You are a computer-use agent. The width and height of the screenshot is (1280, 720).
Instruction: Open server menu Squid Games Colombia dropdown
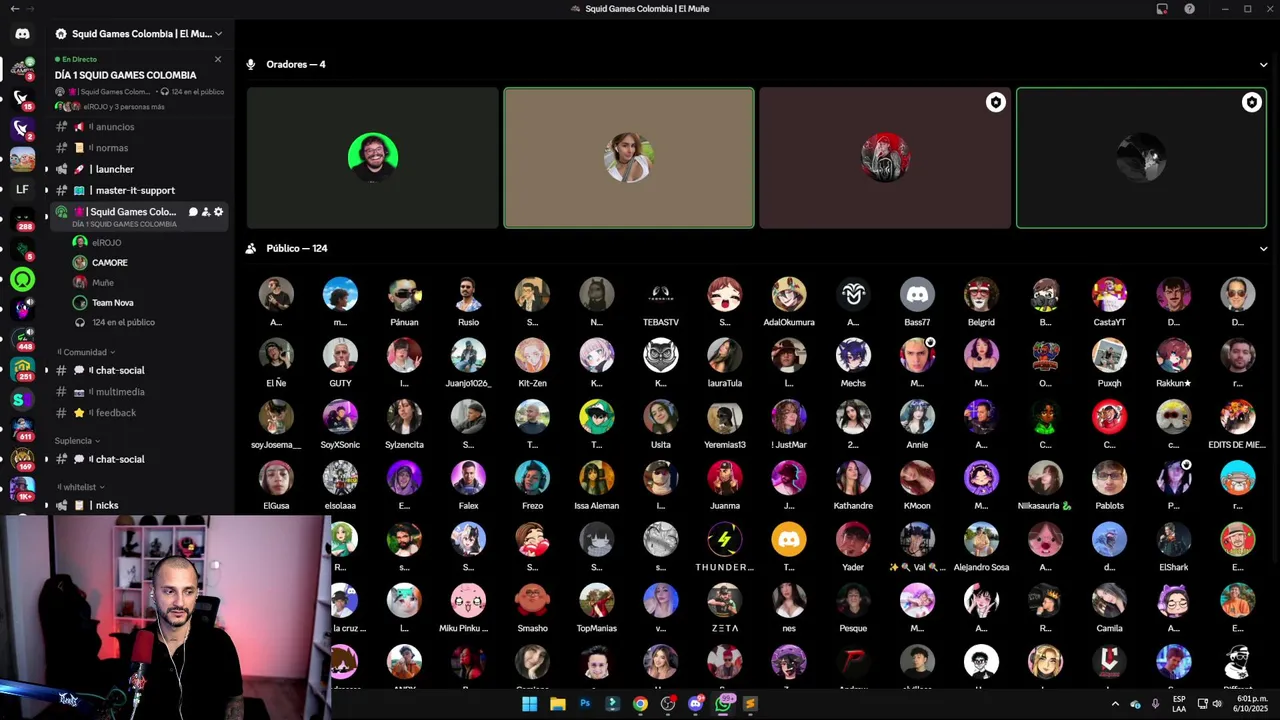(140, 34)
